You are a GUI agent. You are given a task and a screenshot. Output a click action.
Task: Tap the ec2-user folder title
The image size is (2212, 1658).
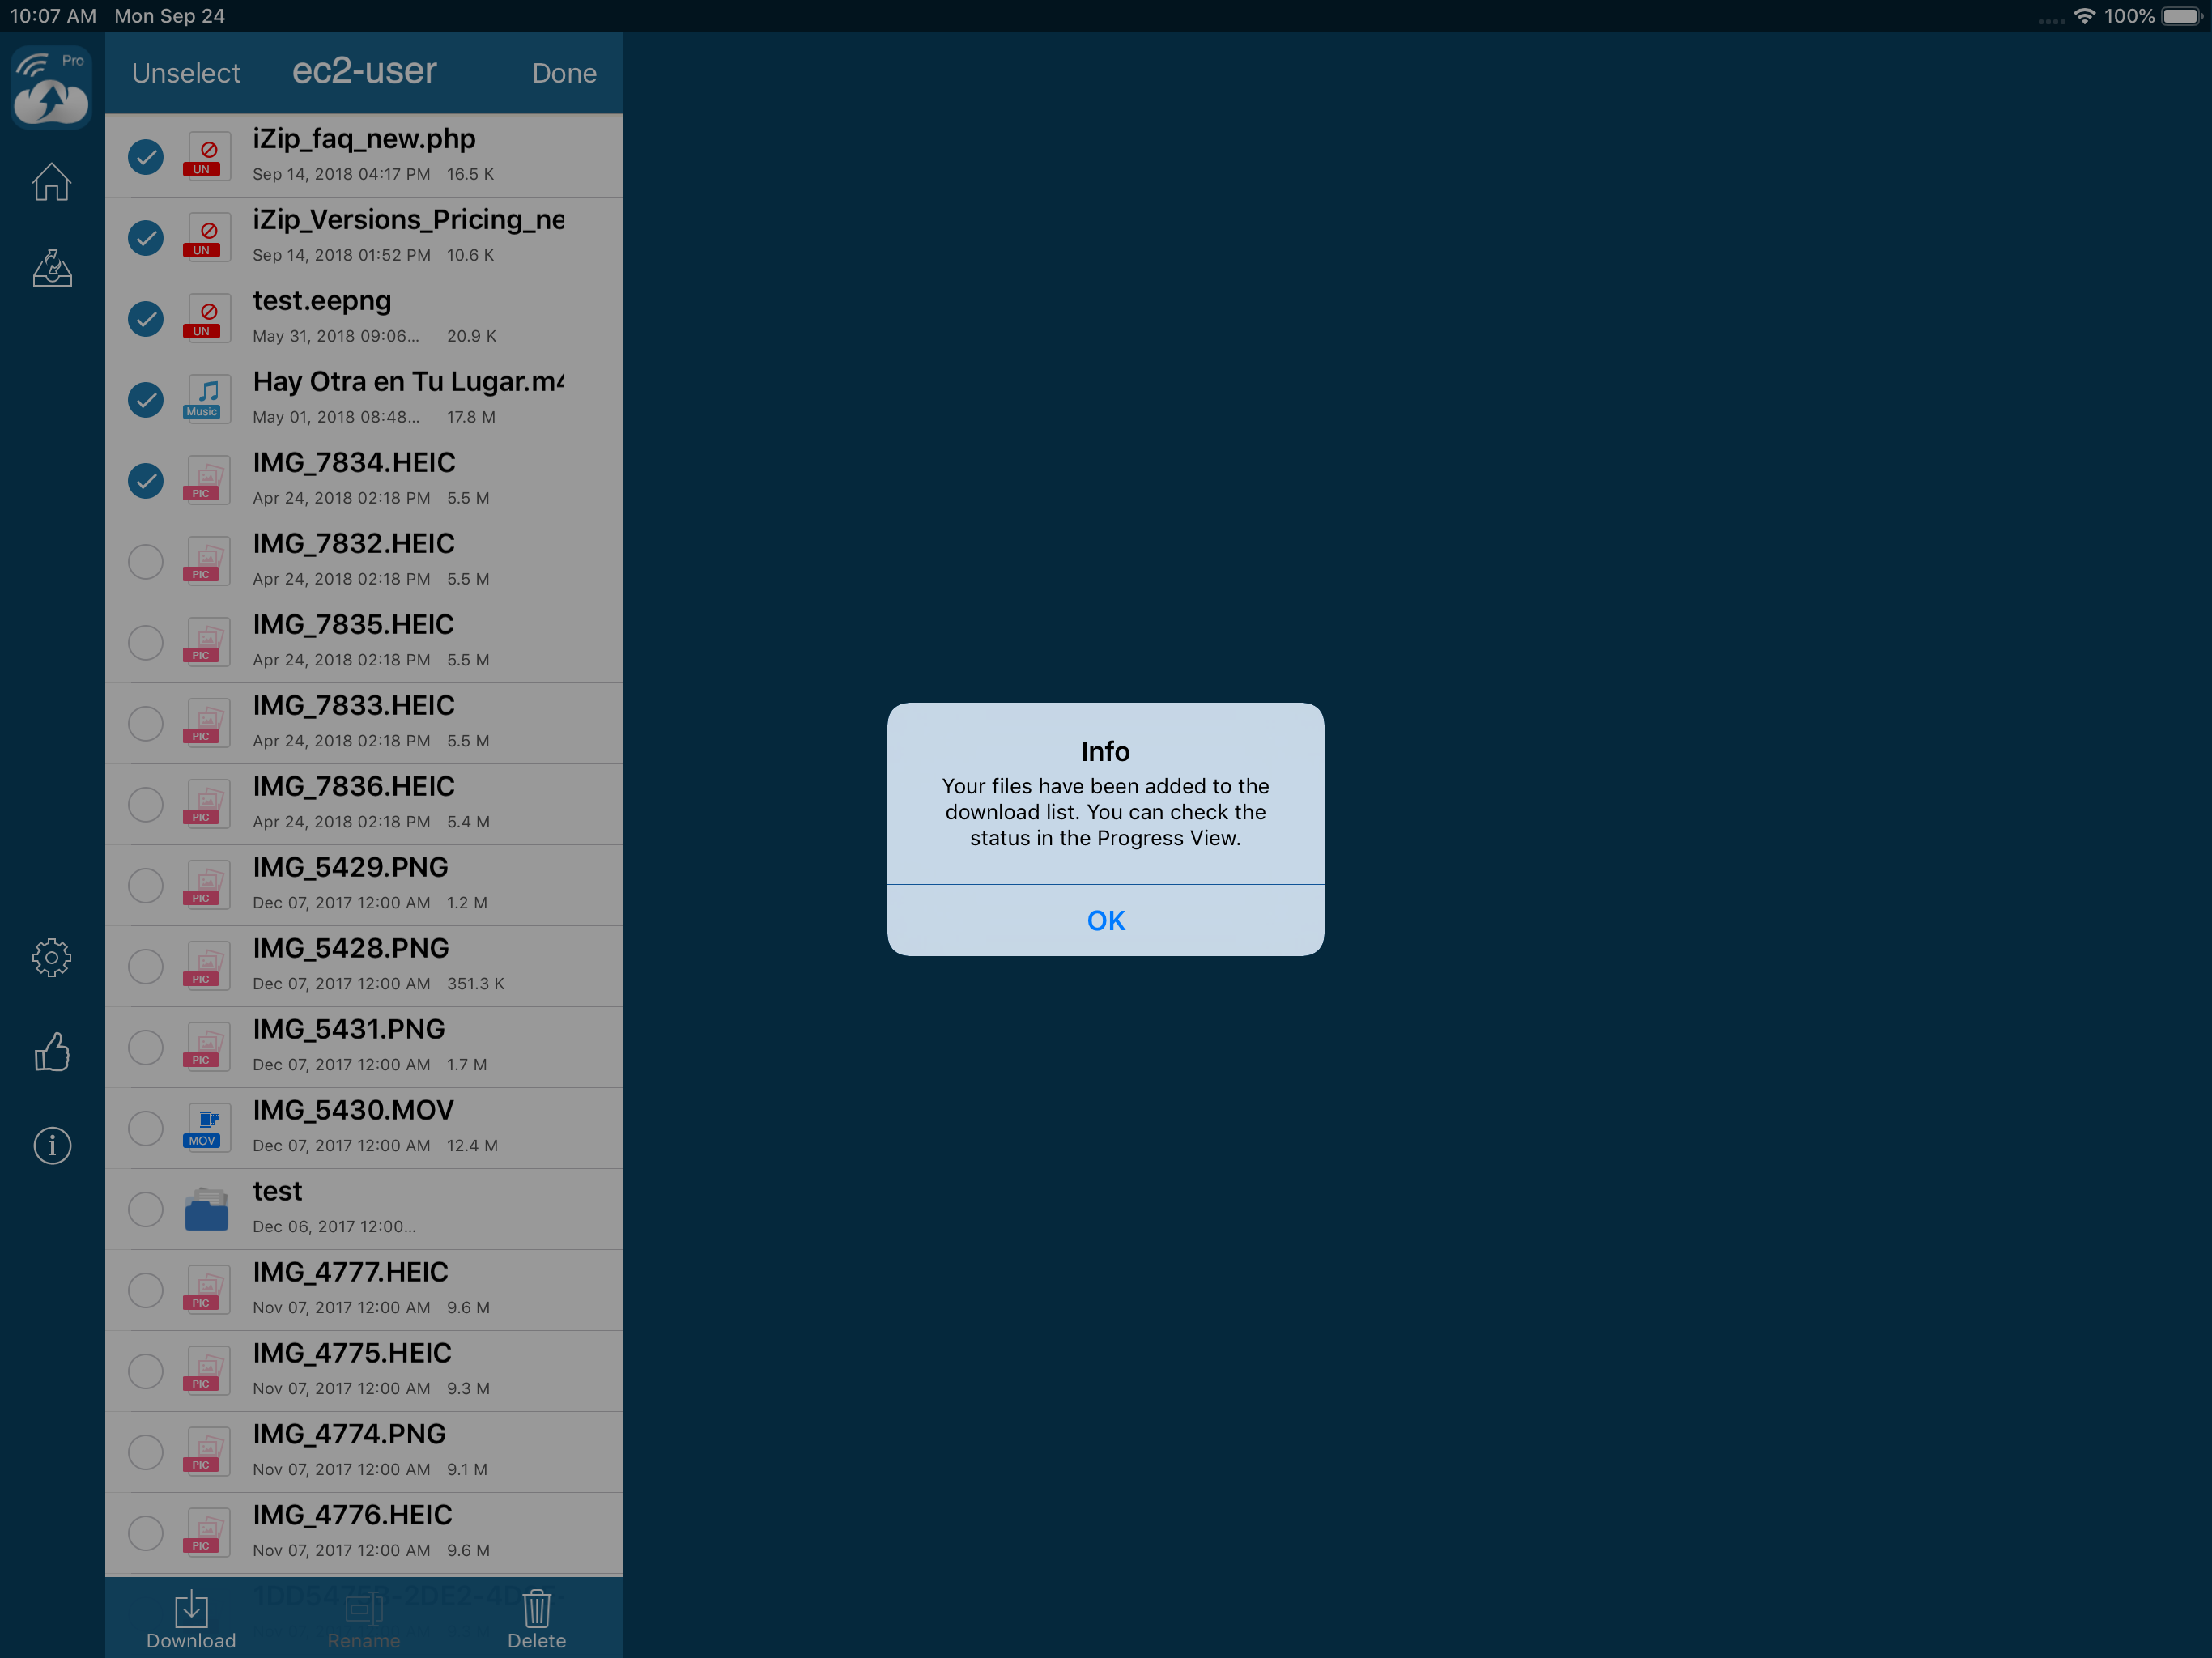[x=364, y=72]
